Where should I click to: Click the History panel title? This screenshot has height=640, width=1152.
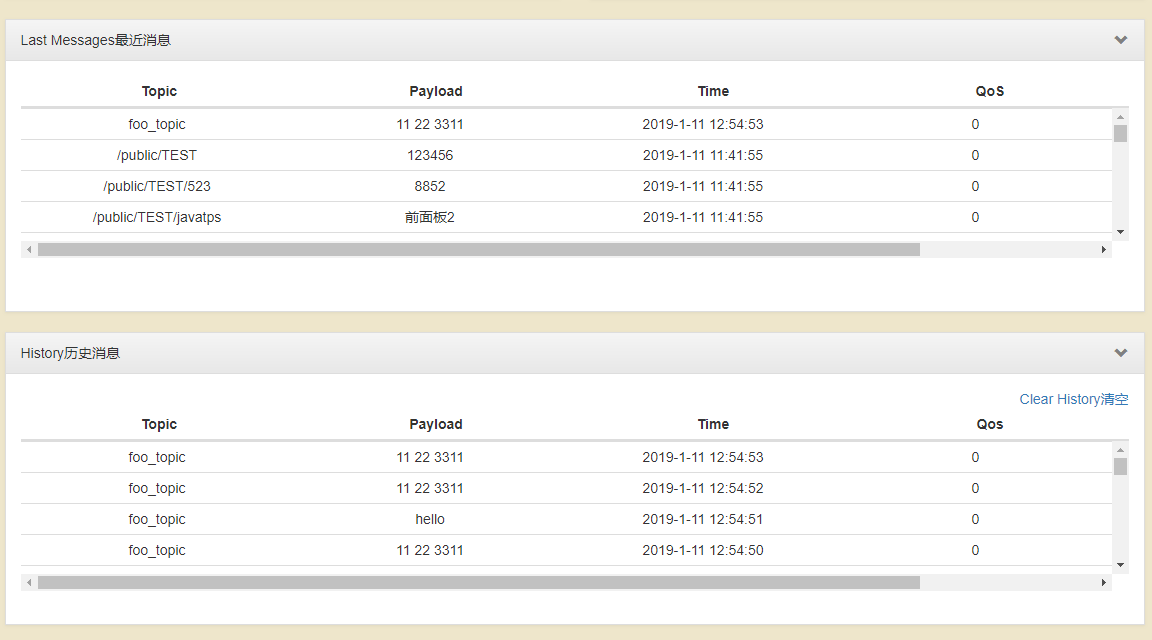click(70, 353)
